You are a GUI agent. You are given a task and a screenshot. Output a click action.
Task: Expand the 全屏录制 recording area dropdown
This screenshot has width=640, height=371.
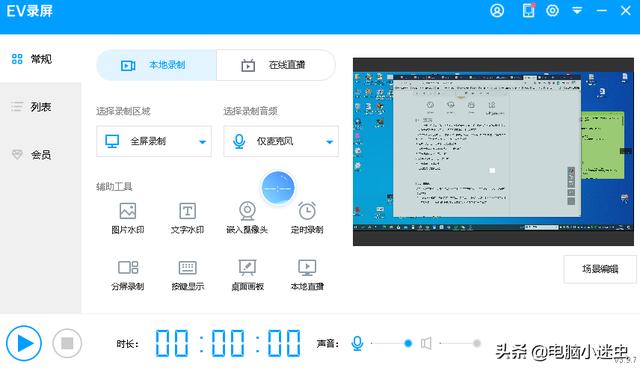click(x=154, y=141)
